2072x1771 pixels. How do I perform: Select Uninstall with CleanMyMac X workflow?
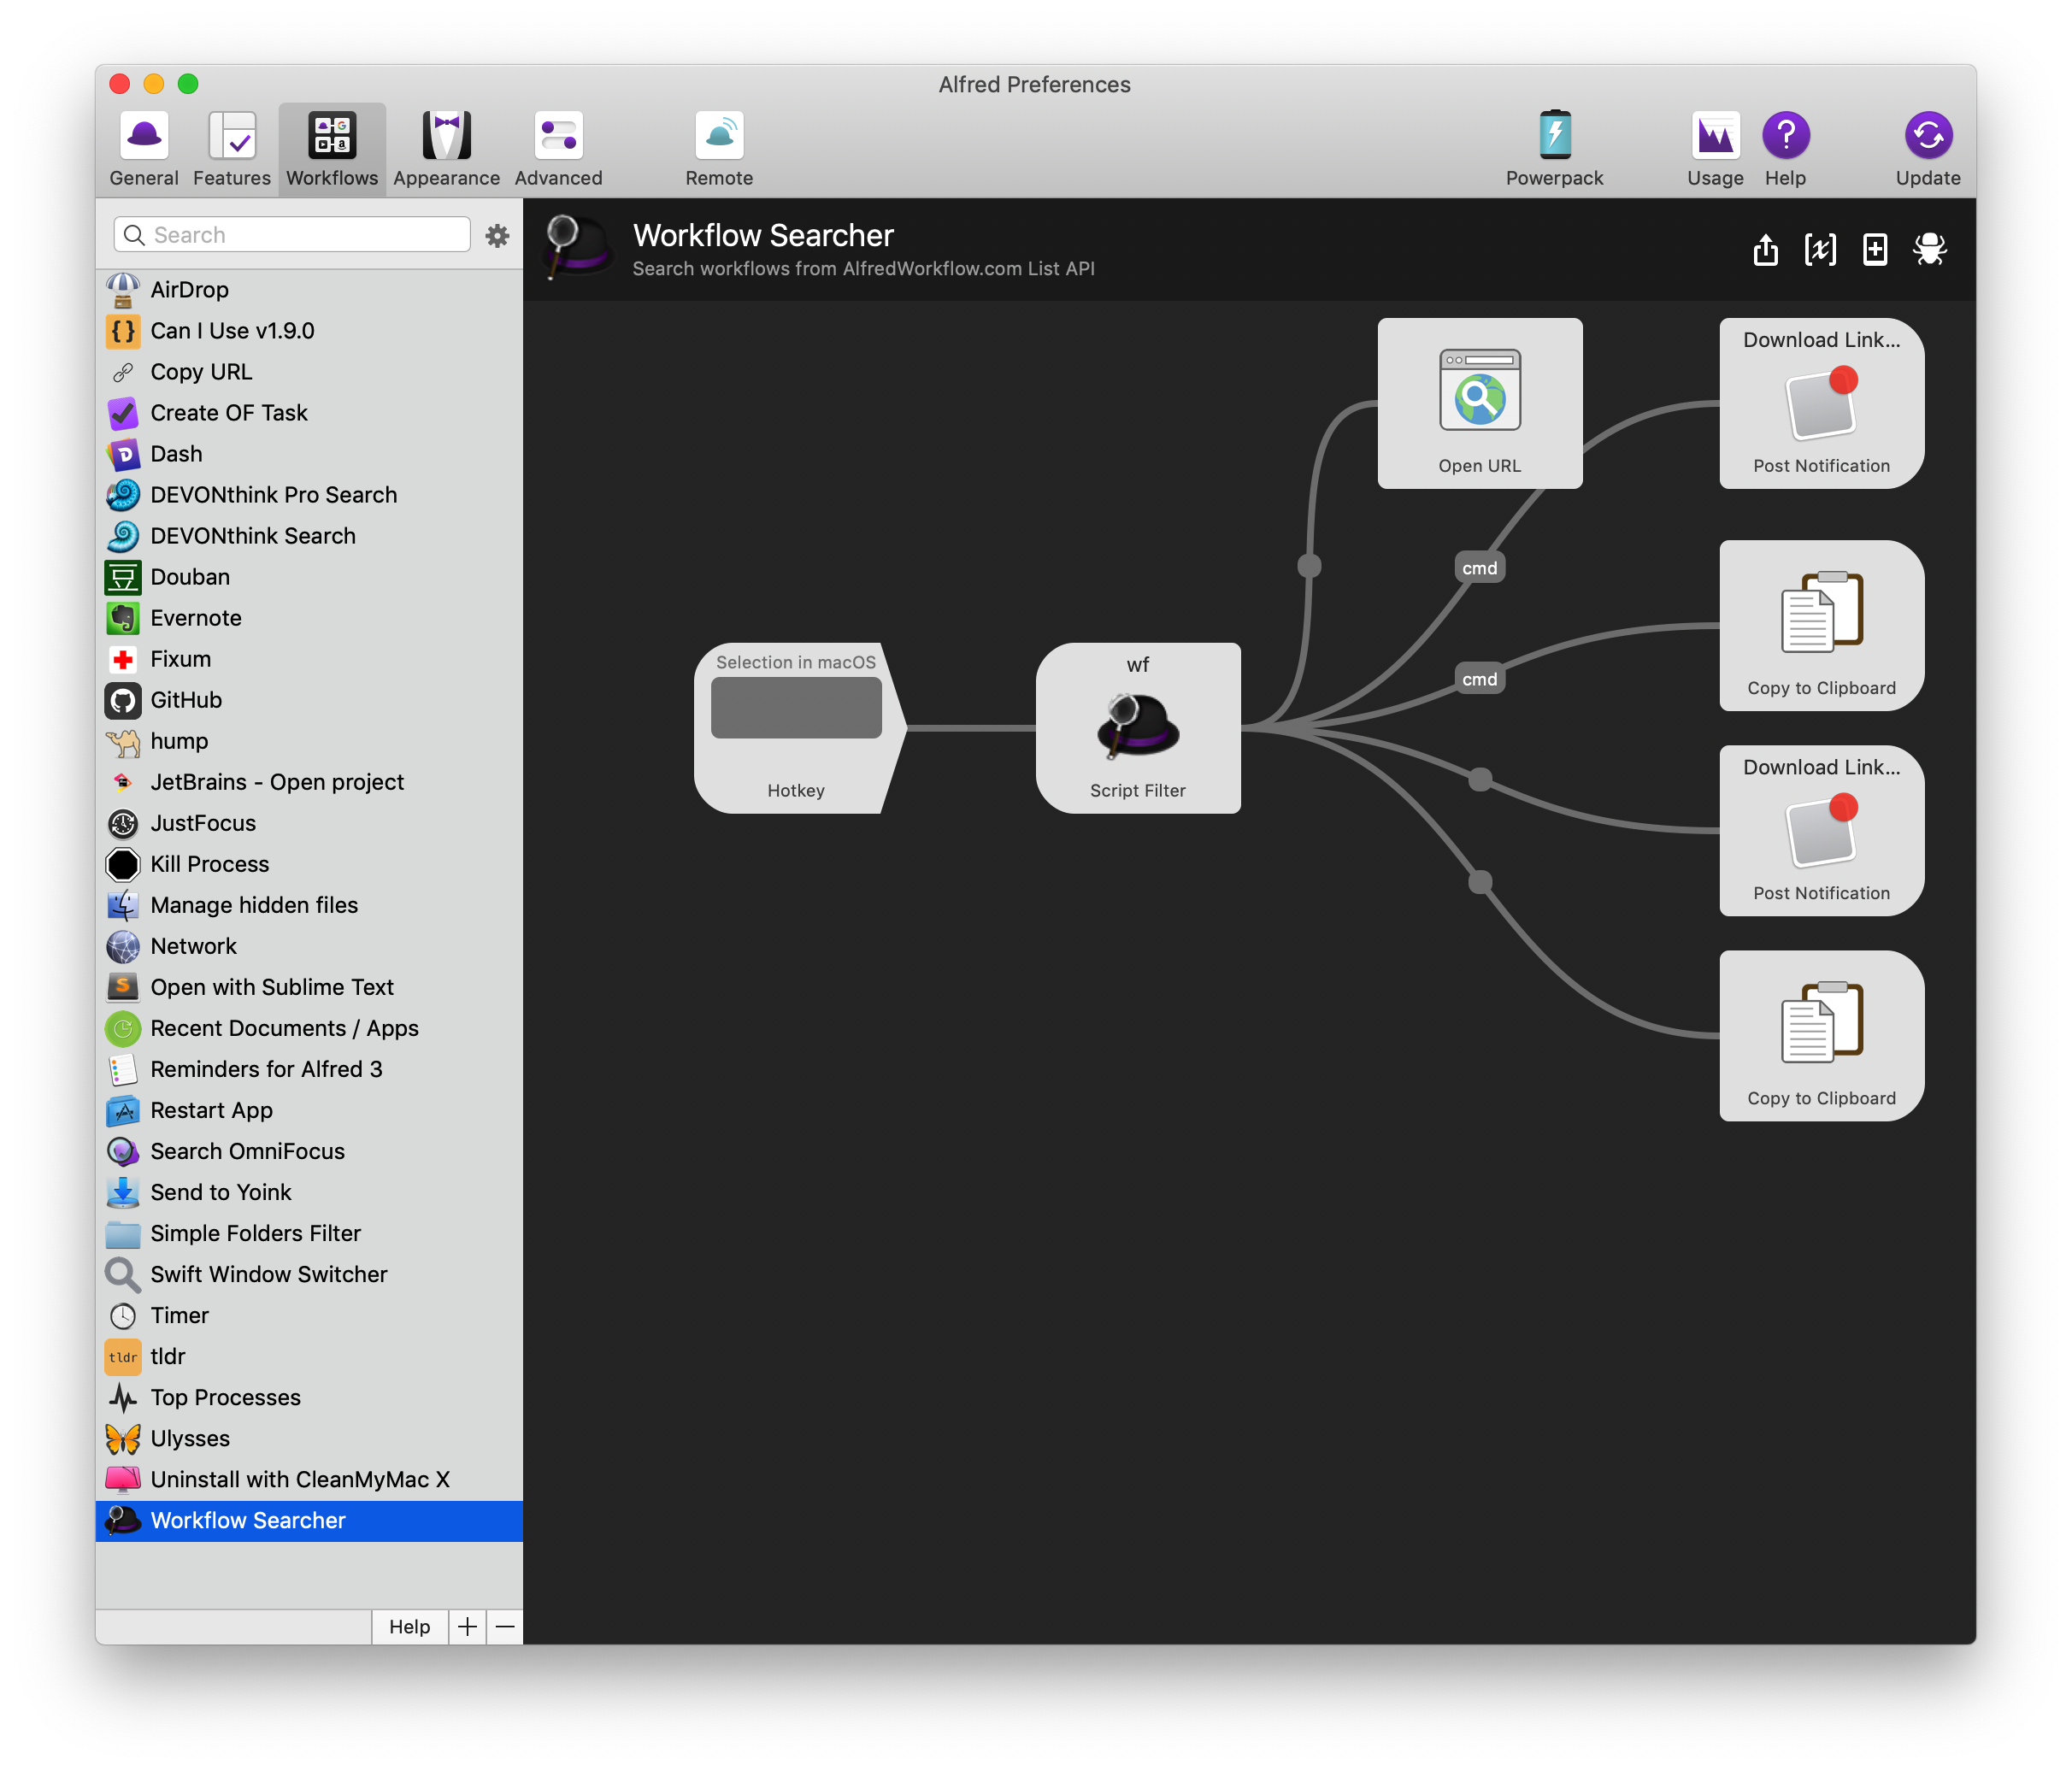[309, 1478]
